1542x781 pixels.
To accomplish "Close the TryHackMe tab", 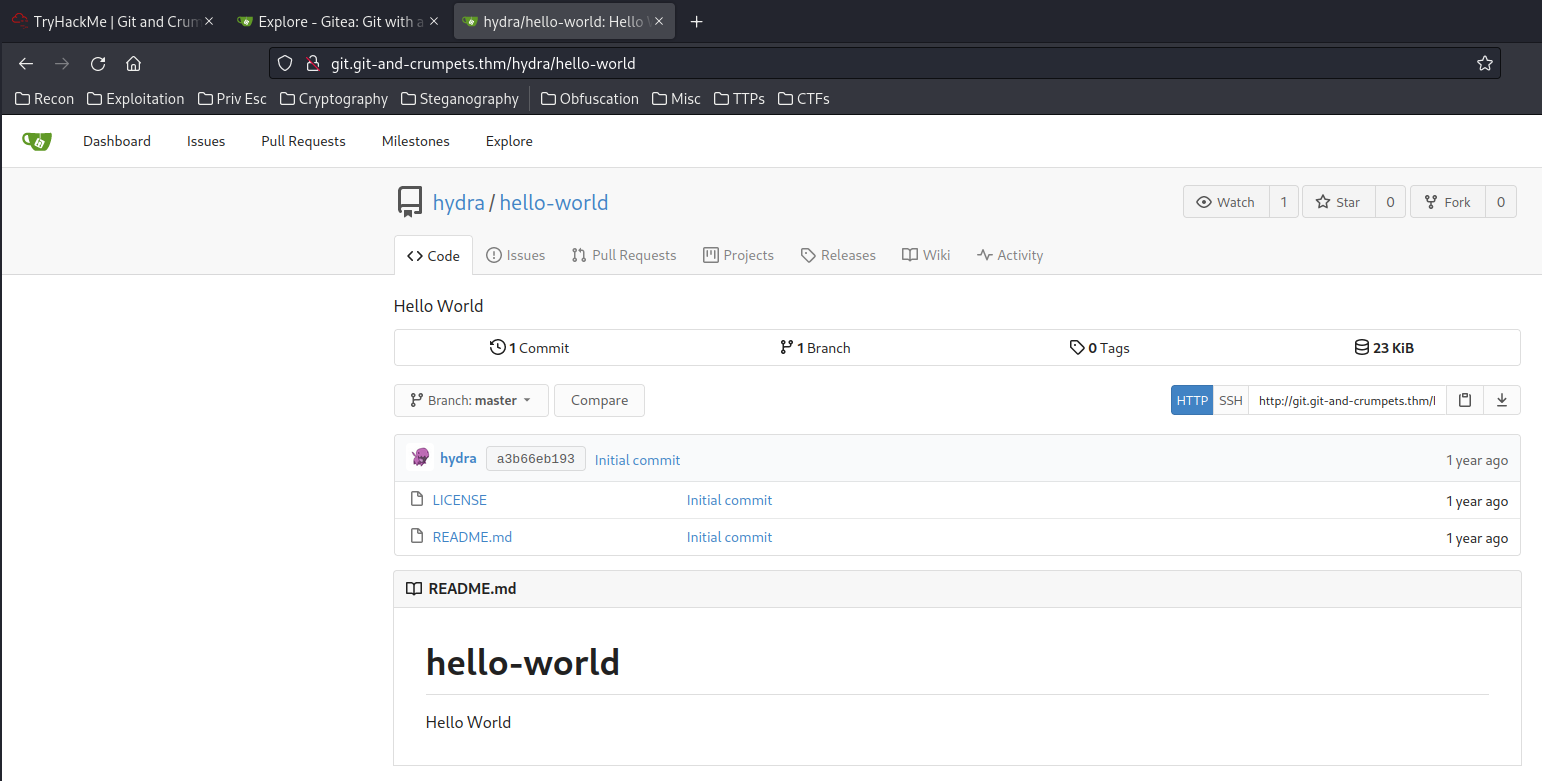I will (x=209, y=22).
